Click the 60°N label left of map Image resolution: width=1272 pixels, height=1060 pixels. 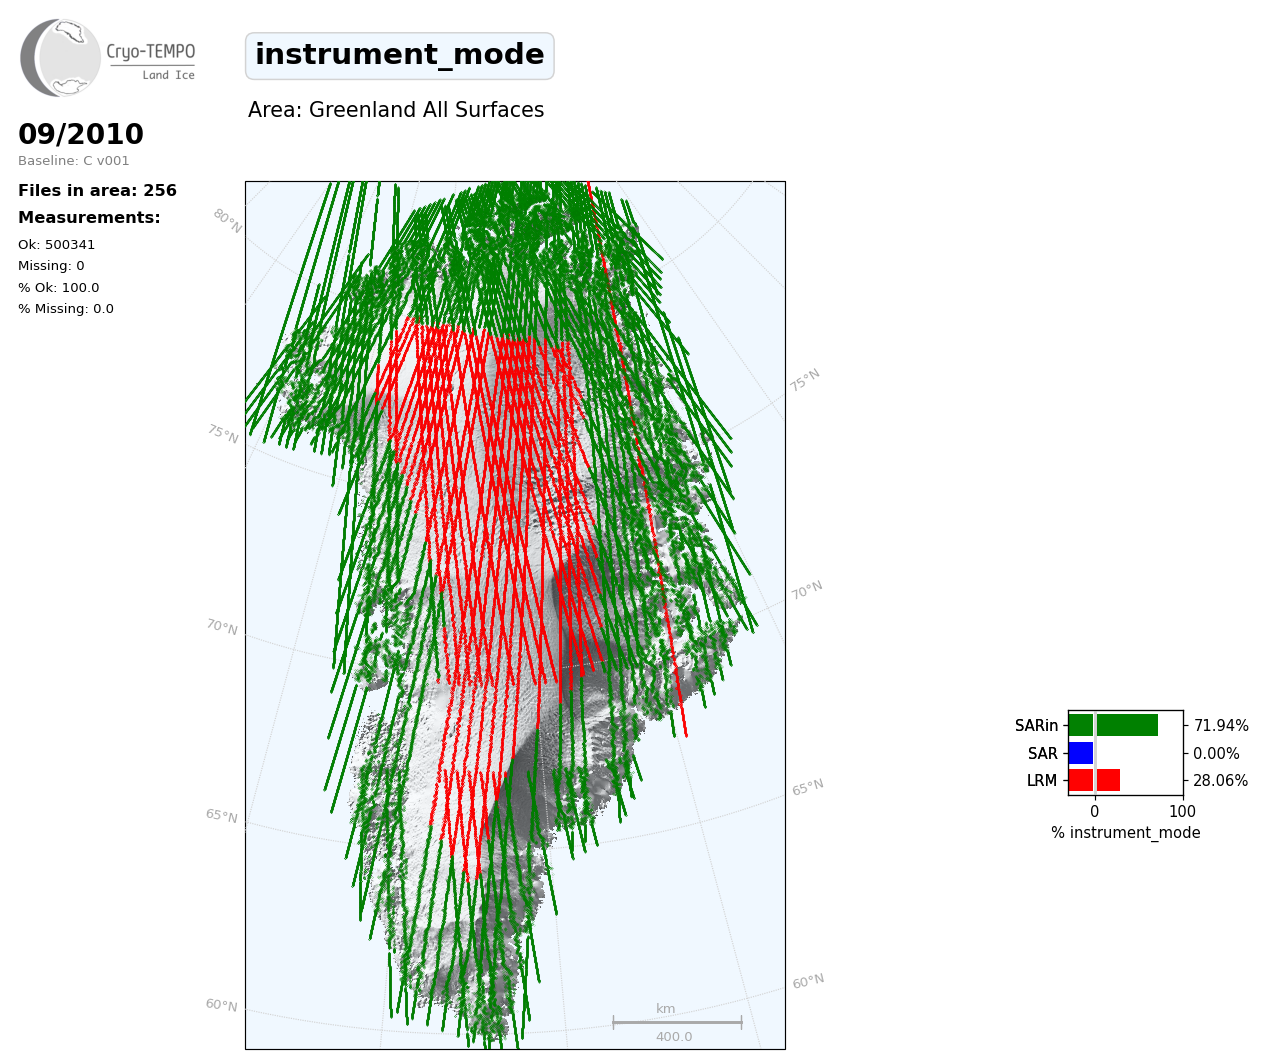222,1005
